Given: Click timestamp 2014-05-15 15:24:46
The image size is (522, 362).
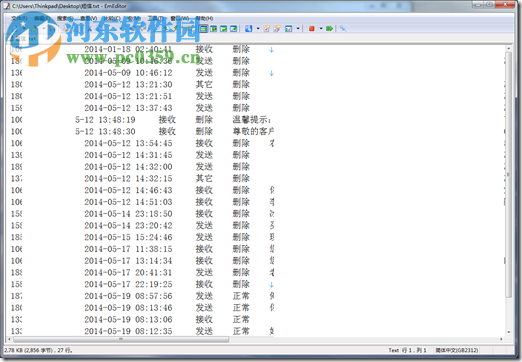Looking at the screenshot, I should [128, 237].
